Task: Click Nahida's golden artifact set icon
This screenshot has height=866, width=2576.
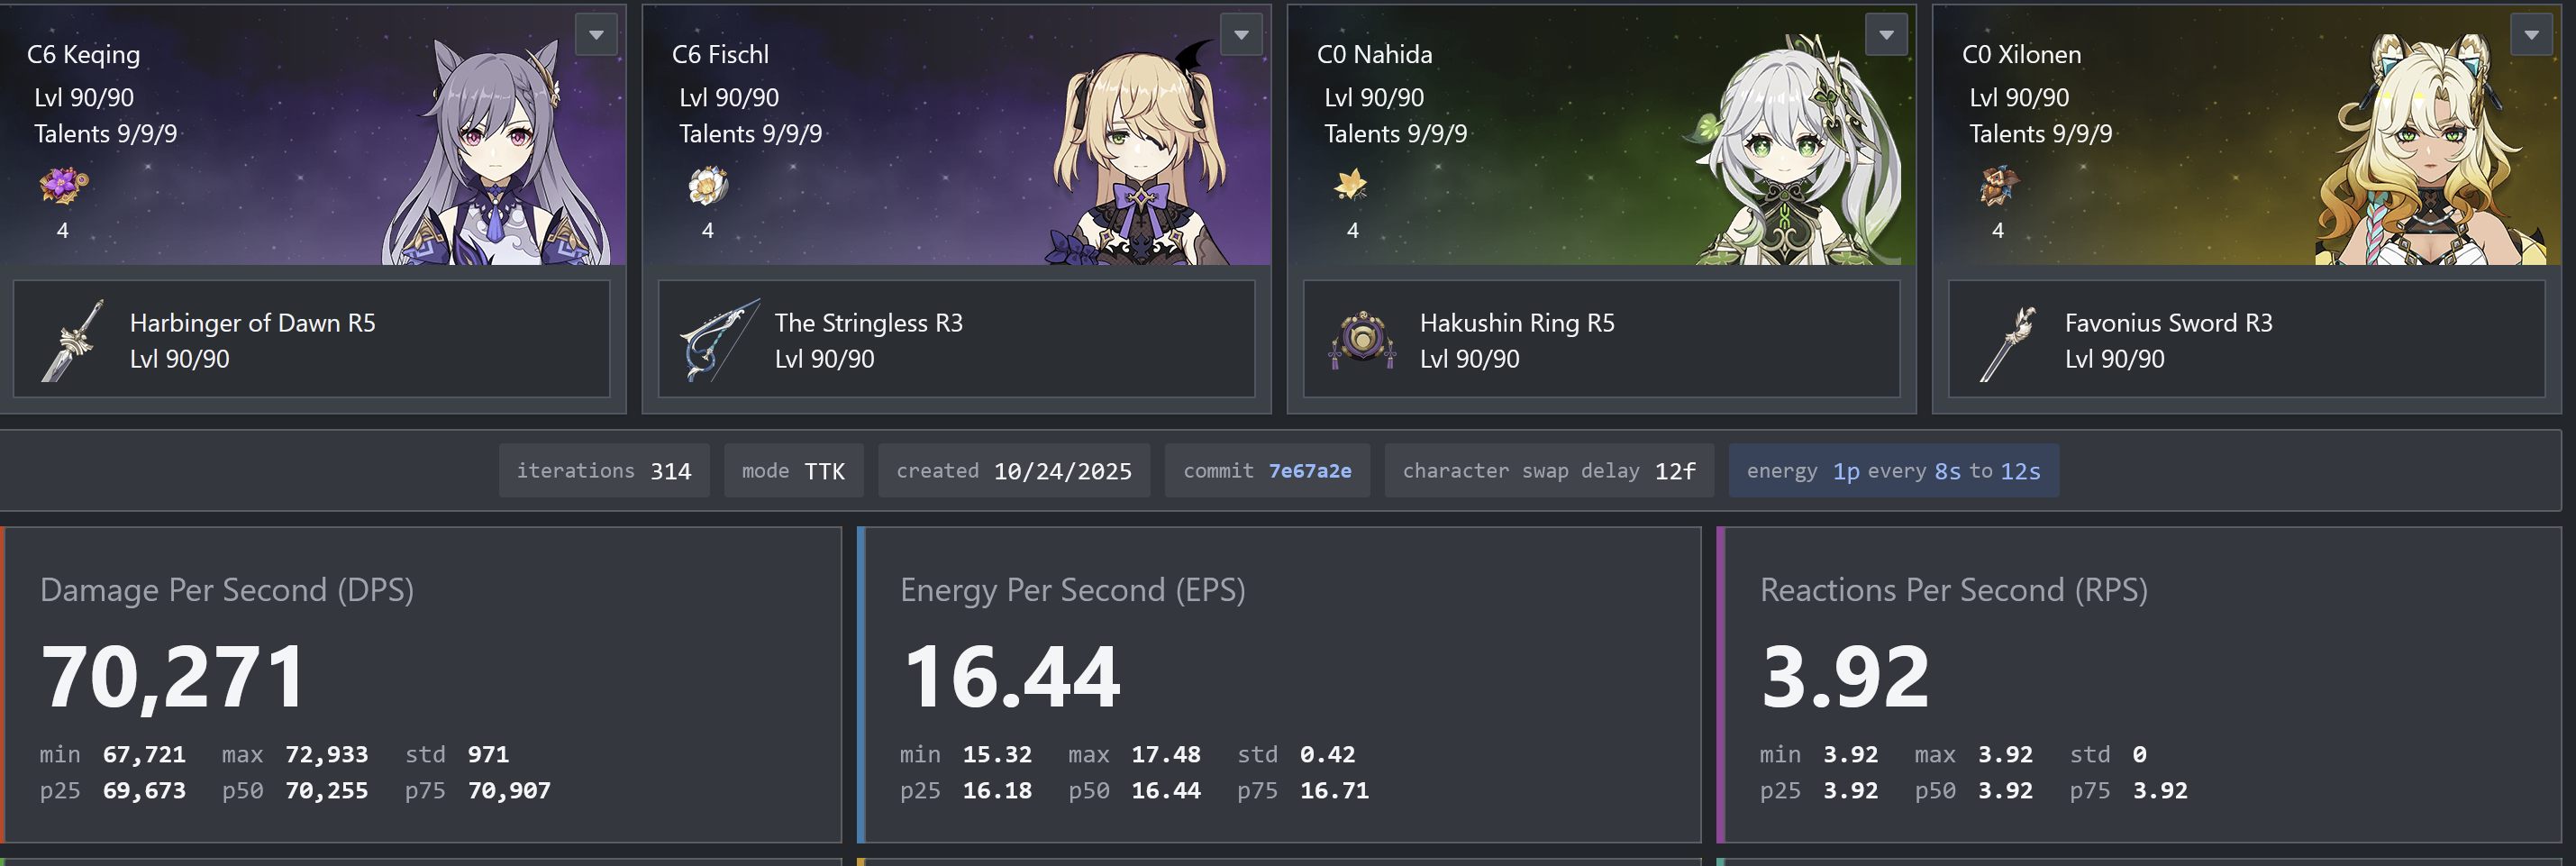Action: pos(1352,186)
